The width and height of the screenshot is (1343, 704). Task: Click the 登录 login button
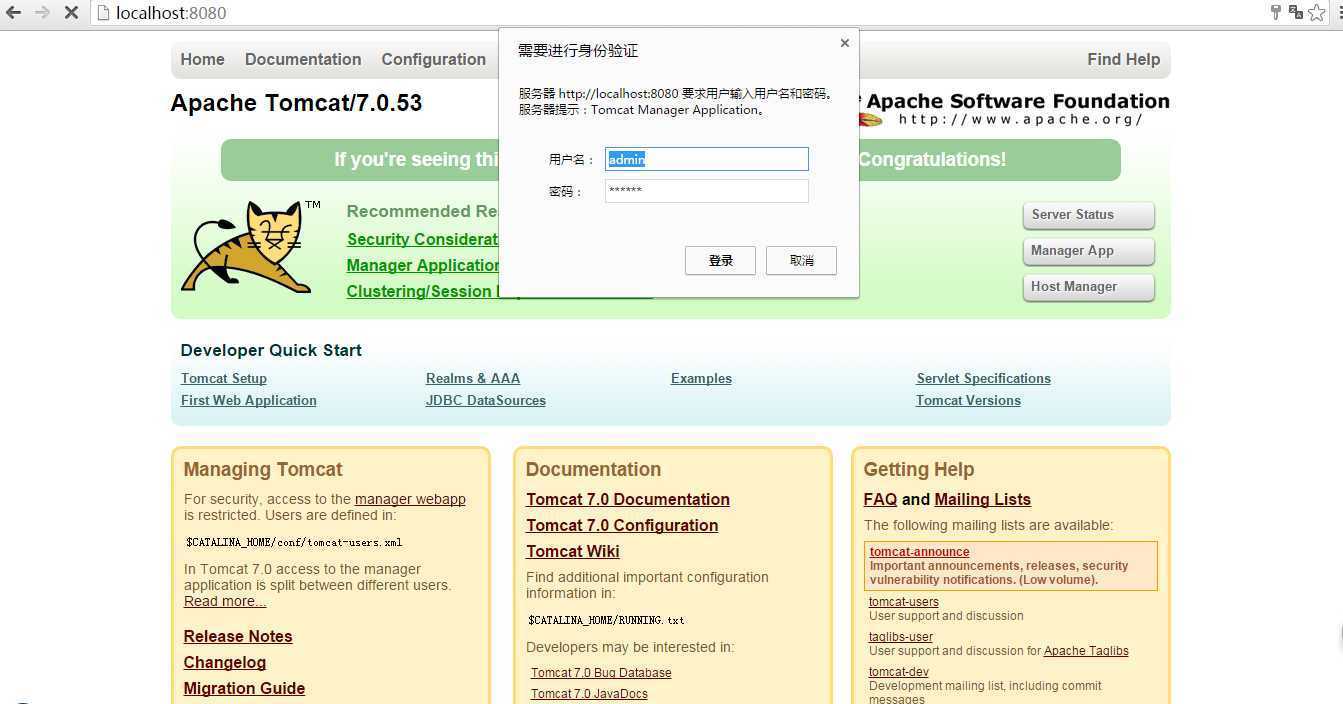tap(720, 260)
